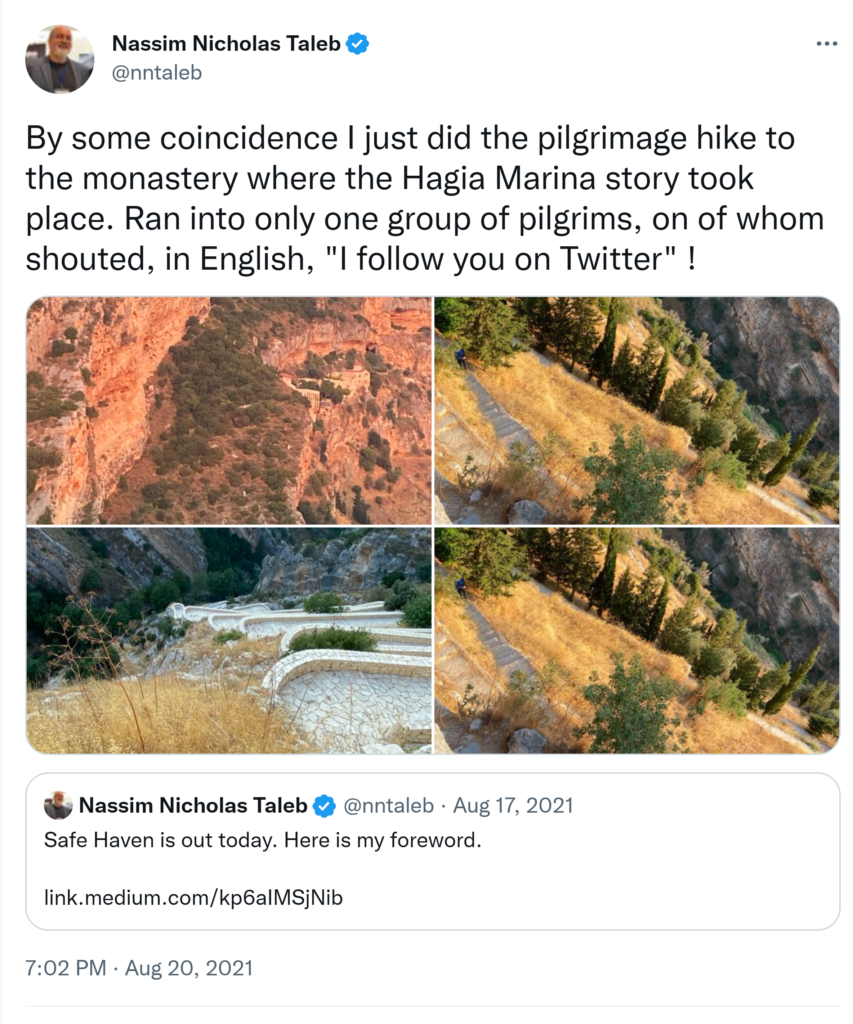Screen dimensions: 853x1024
Task: Click the @nntaleb handle under the main author name
Action: (157, 73)
